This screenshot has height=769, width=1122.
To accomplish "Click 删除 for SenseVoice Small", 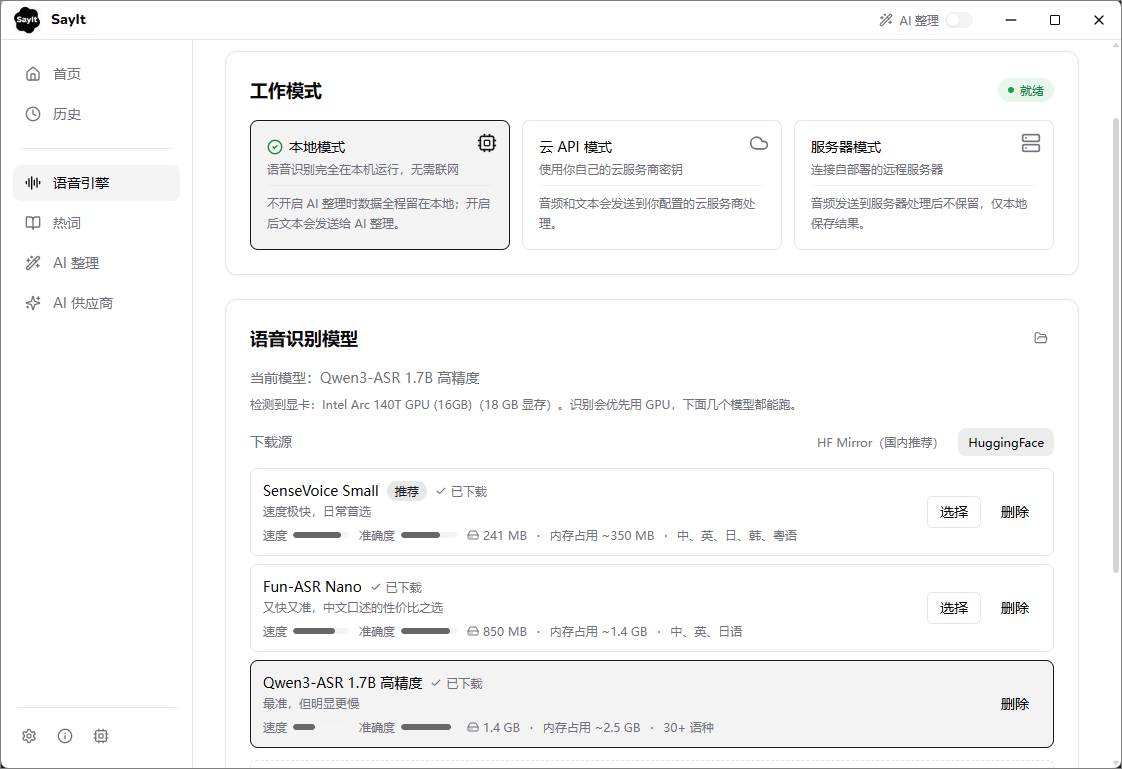I will [1015, 512].
